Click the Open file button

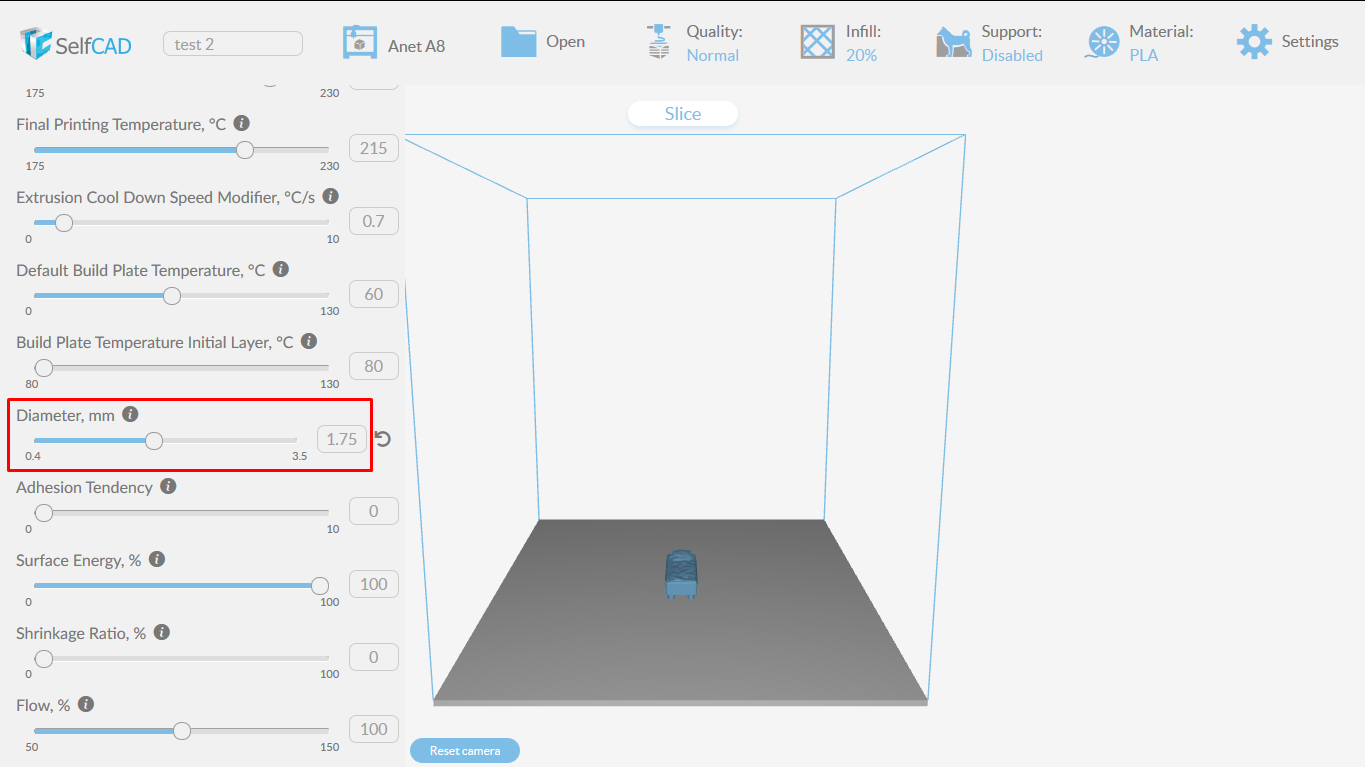click(543, 42)
